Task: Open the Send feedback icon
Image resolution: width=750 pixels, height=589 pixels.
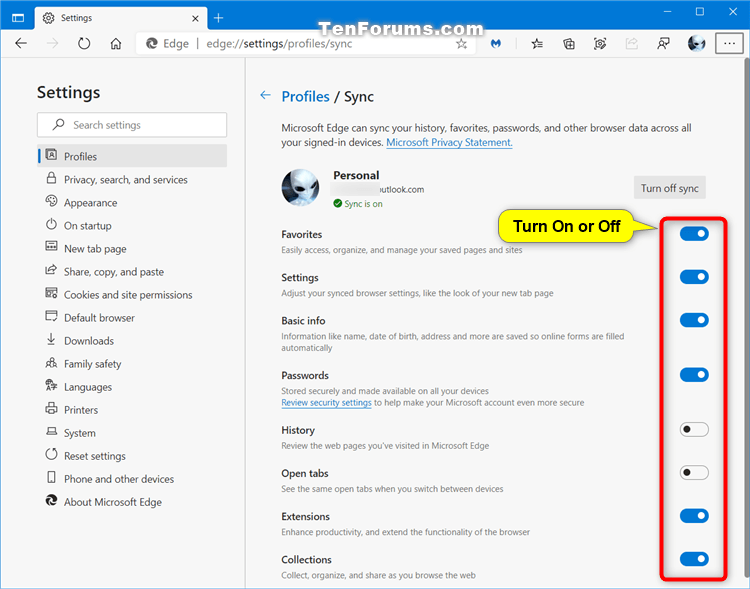Action: pyautogui.click(x=663, y=44)
